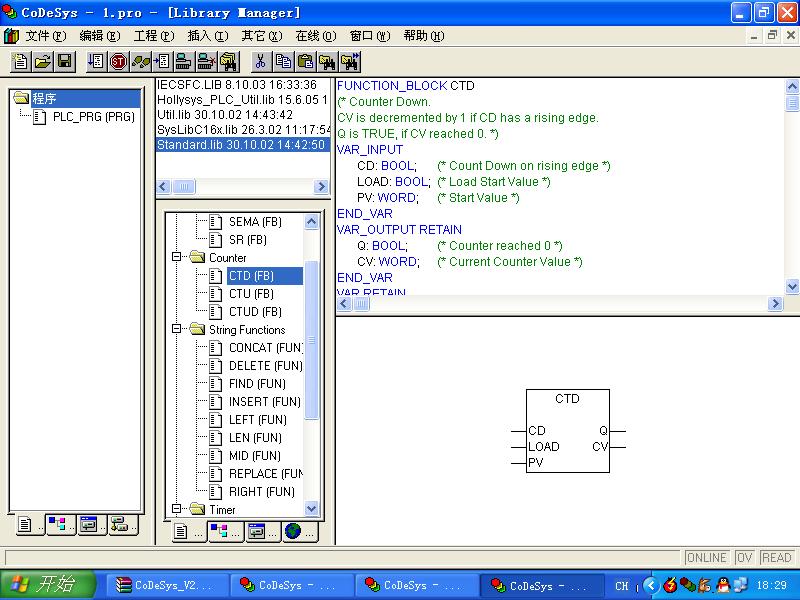Select Hollysys_PLC_Util.lib in library list
The width and height of the screenshot is (800, 600).
243,100
